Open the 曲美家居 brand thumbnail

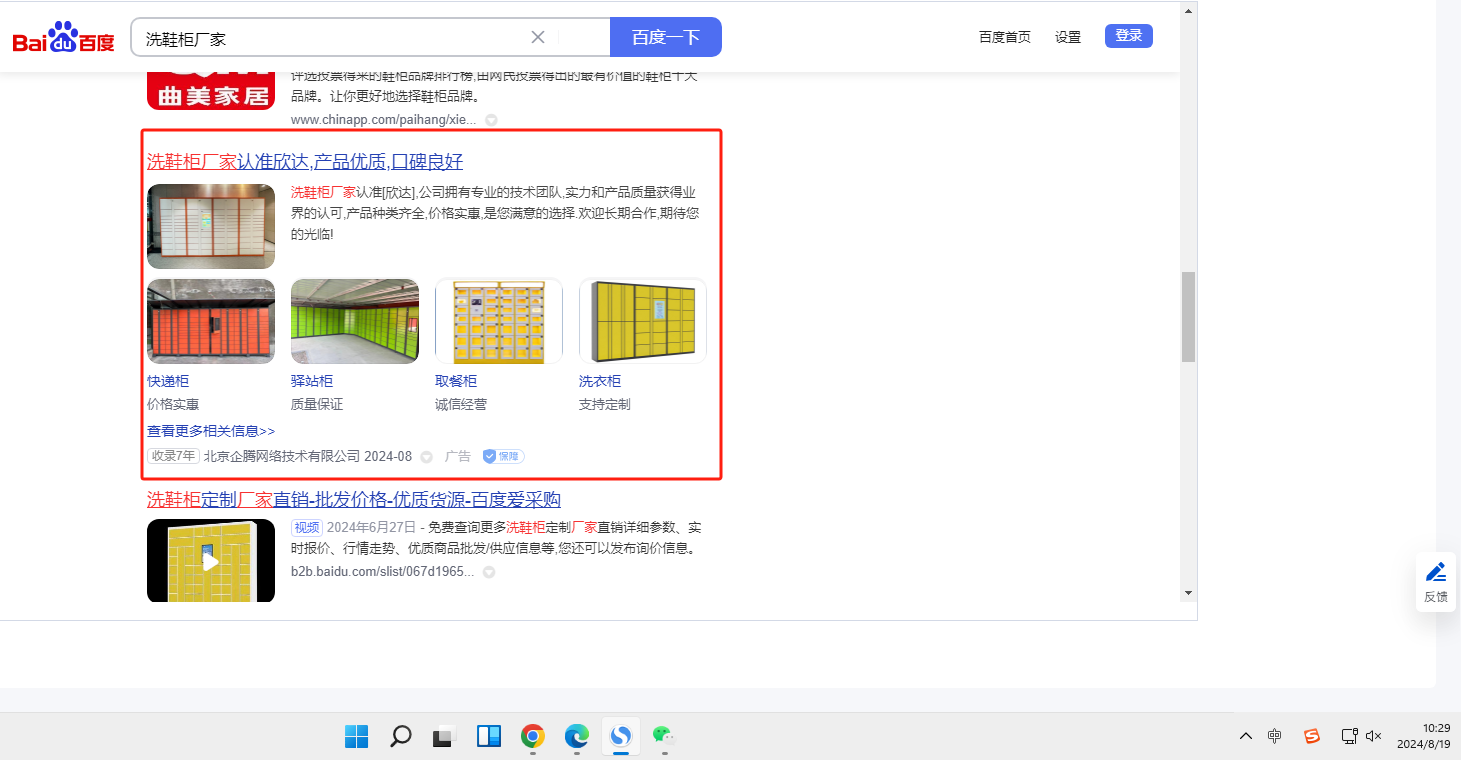211,90
